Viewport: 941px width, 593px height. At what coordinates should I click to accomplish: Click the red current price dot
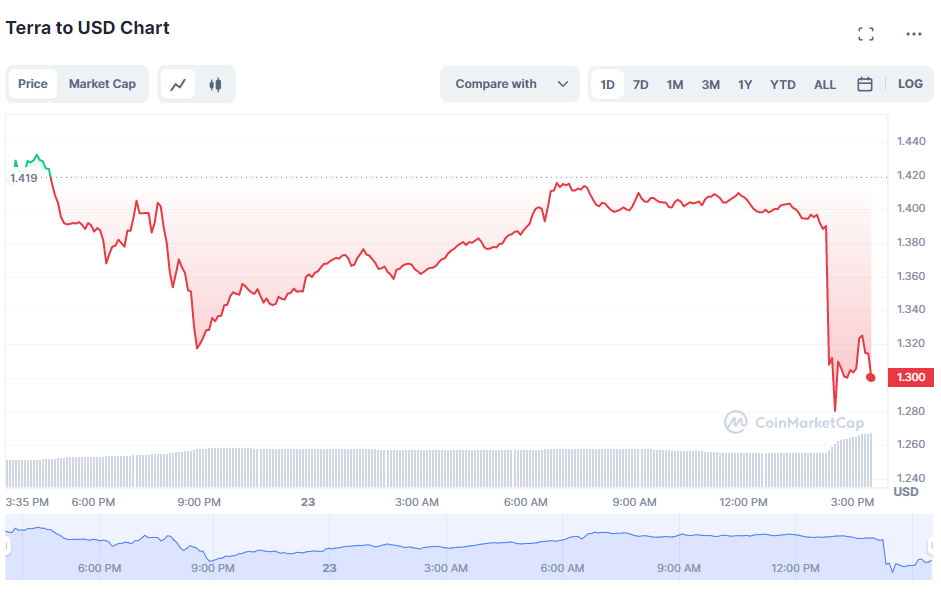871,377
